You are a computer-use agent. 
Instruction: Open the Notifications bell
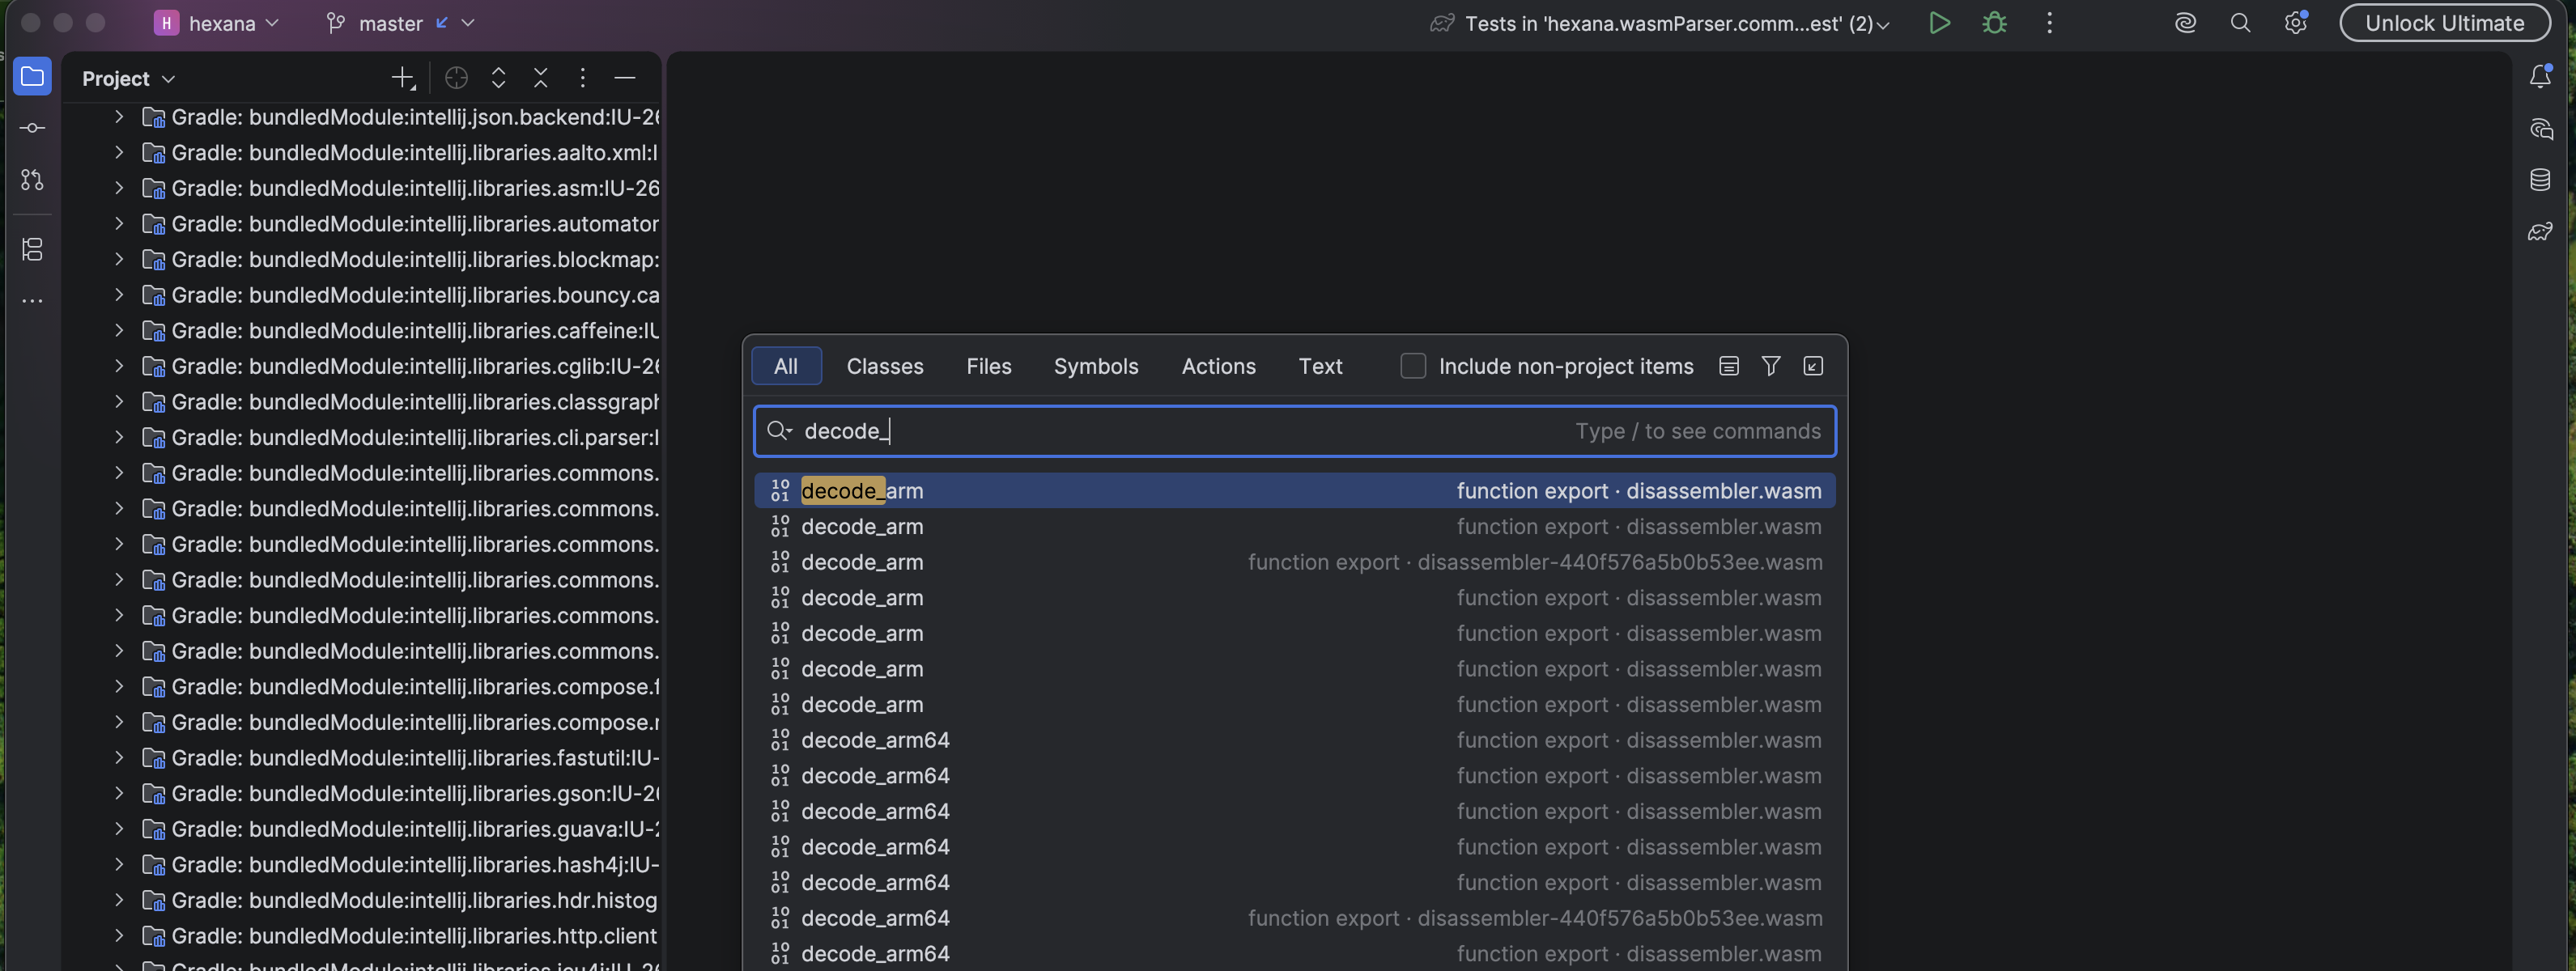pos(2540,77)
